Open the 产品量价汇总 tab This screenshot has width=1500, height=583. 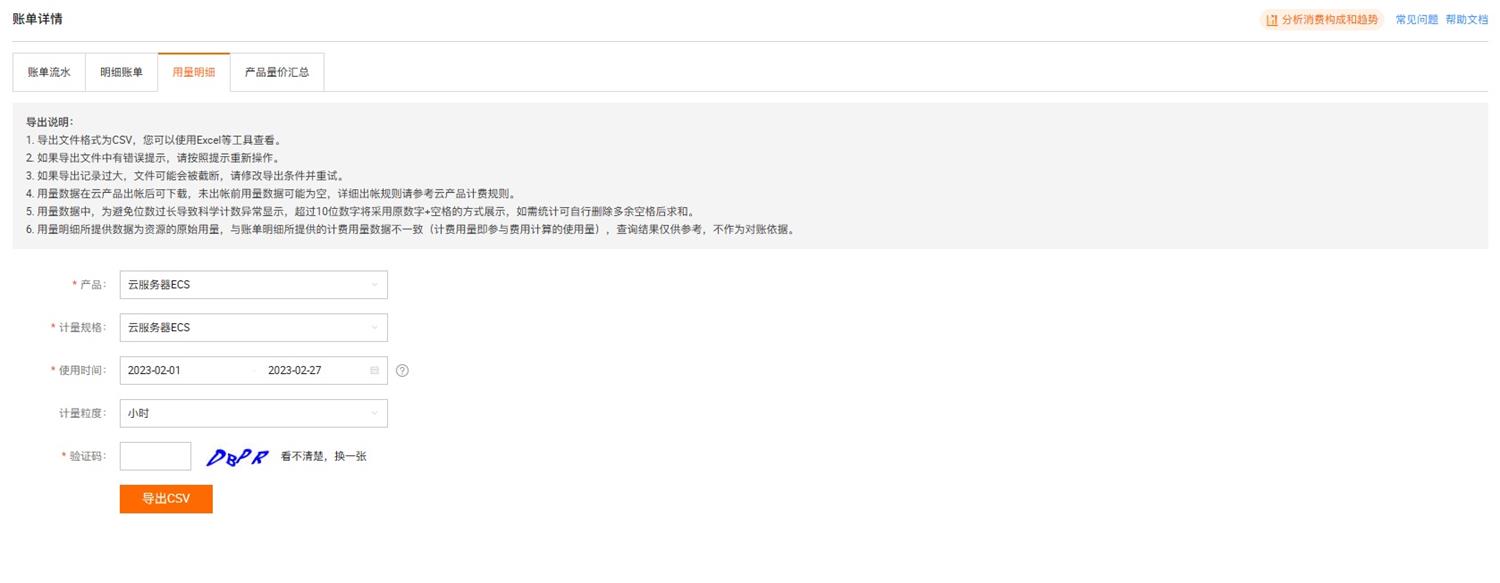coord(277,73)
